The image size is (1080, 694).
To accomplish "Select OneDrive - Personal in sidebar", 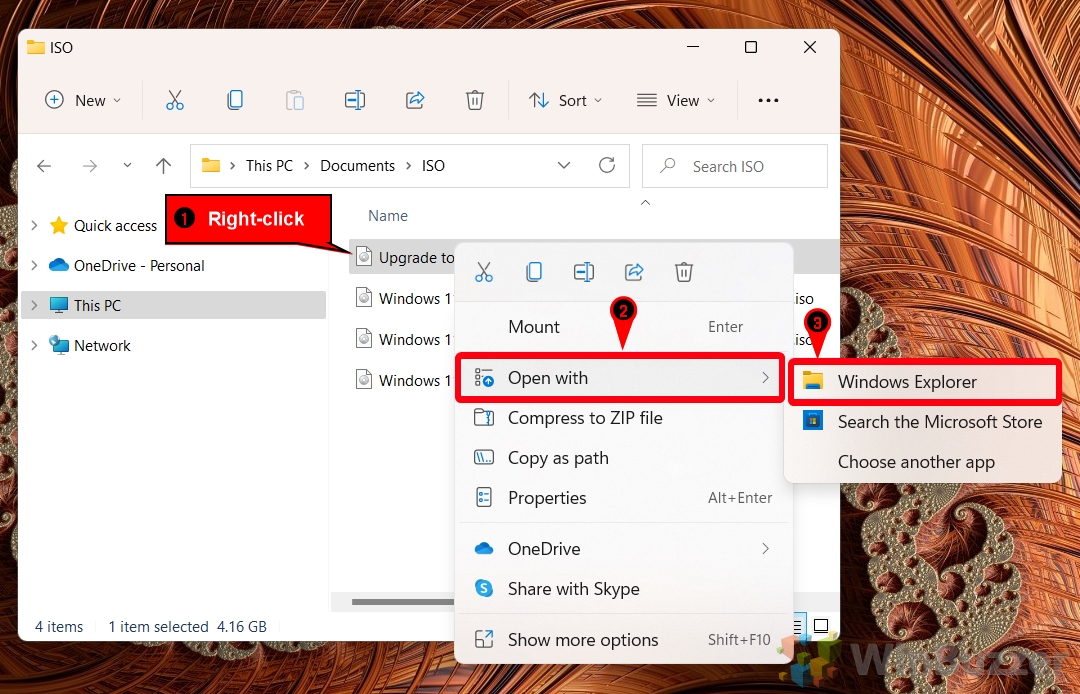I will [x=139, y=265].
